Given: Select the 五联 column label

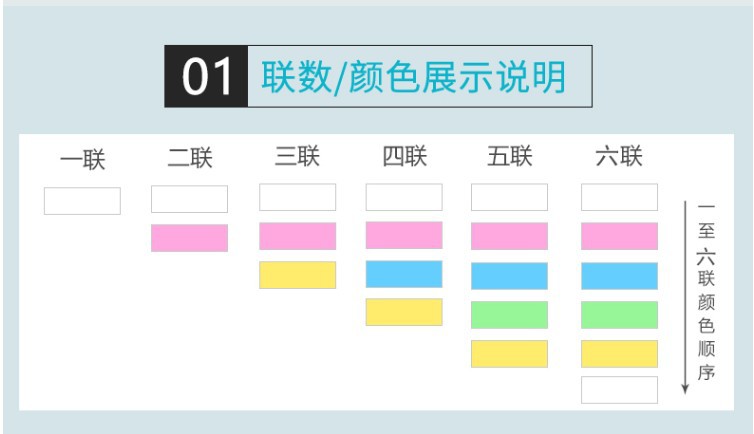Looking at the screenshot, I should coord(510,157).
